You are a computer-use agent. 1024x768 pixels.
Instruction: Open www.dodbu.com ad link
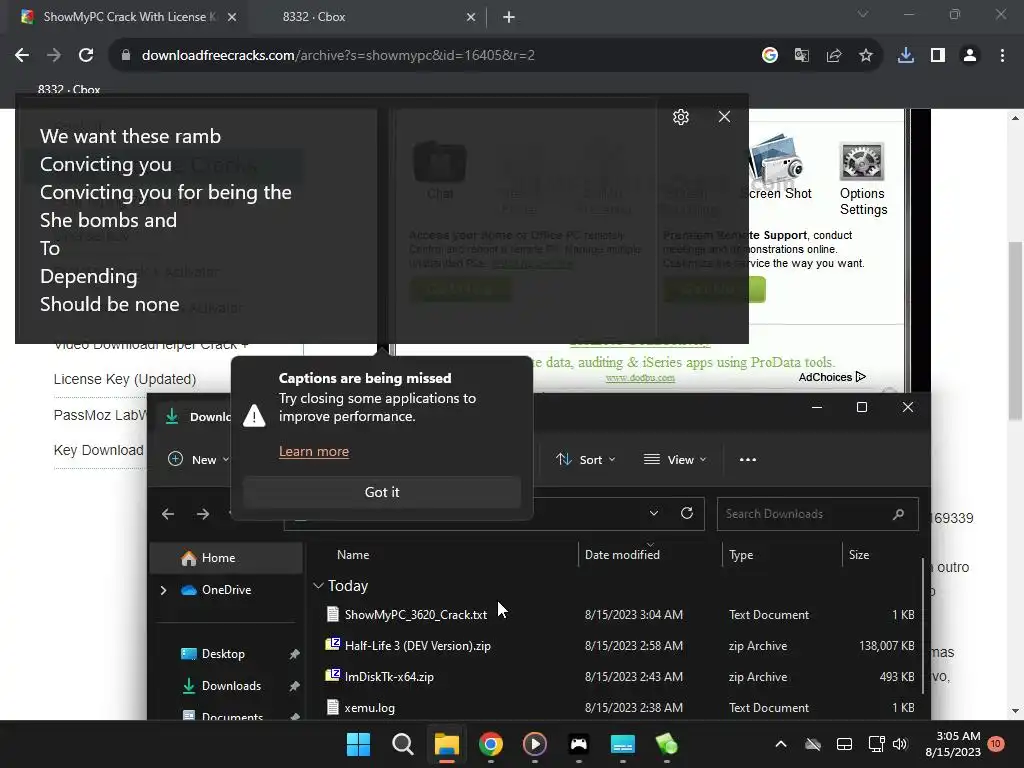pos(640,378)
